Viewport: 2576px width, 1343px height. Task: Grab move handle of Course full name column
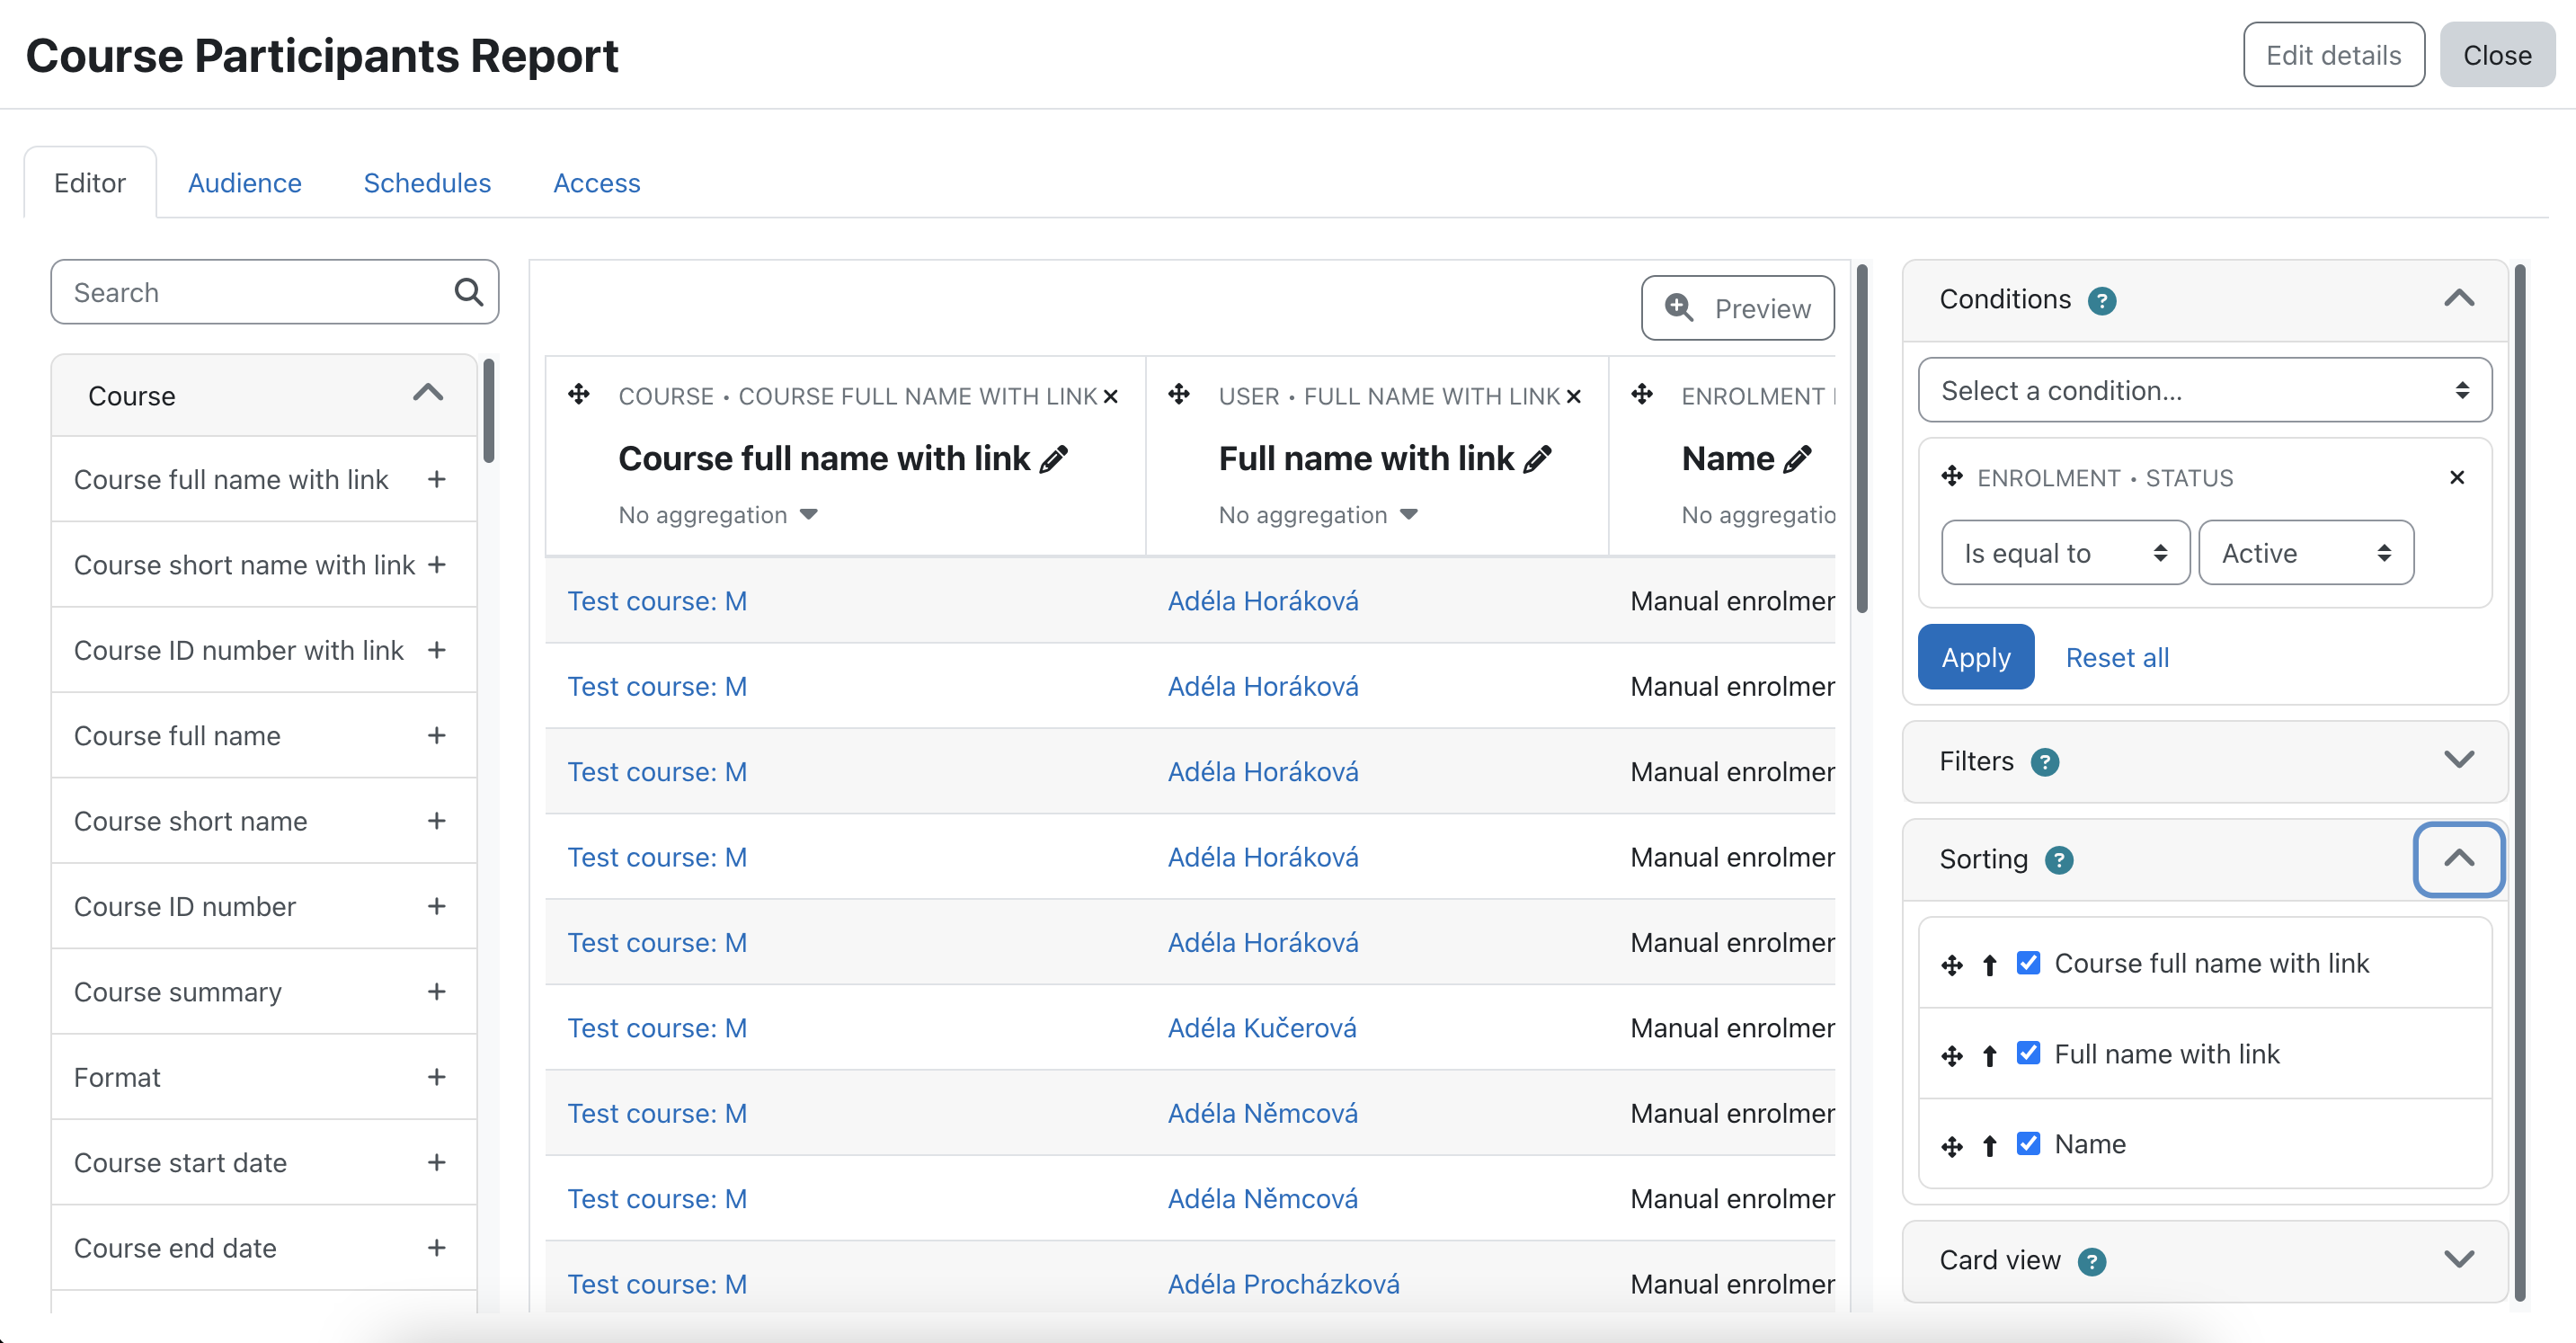point(579,394)
